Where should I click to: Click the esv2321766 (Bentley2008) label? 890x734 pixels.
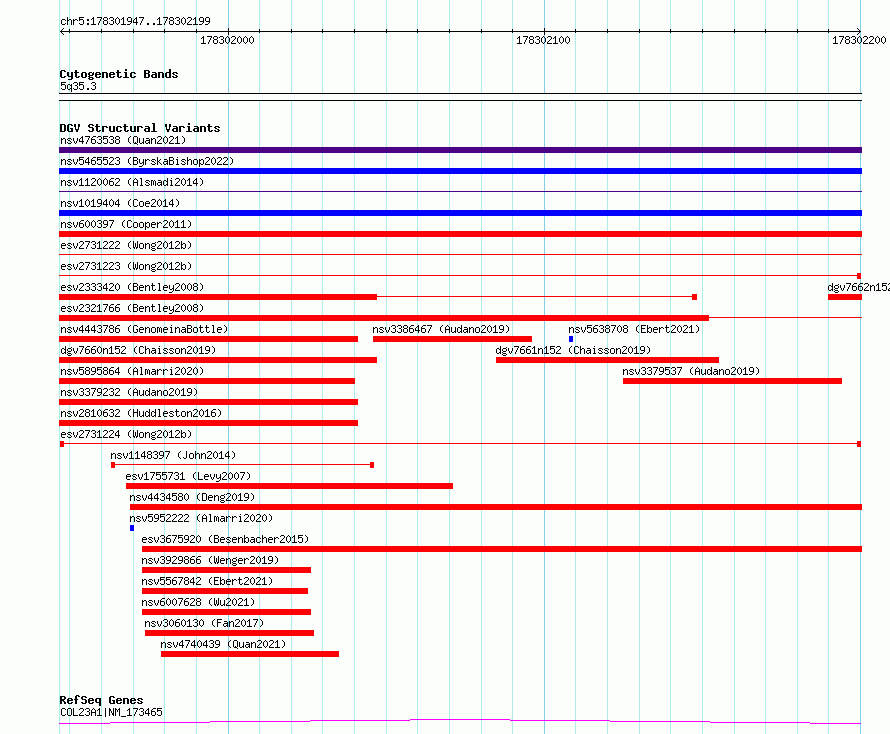click(x=132, y=308)
